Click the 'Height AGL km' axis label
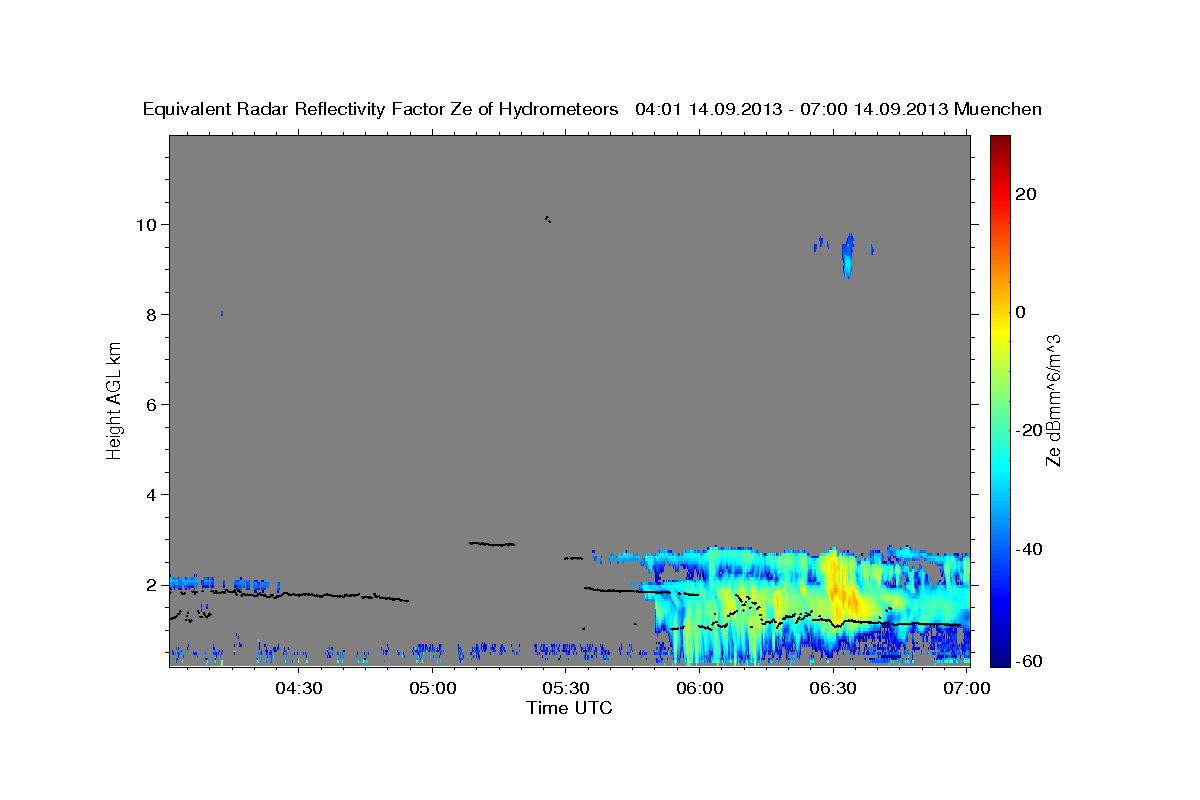Viewport: 1200px width, 800px height. 114,400
